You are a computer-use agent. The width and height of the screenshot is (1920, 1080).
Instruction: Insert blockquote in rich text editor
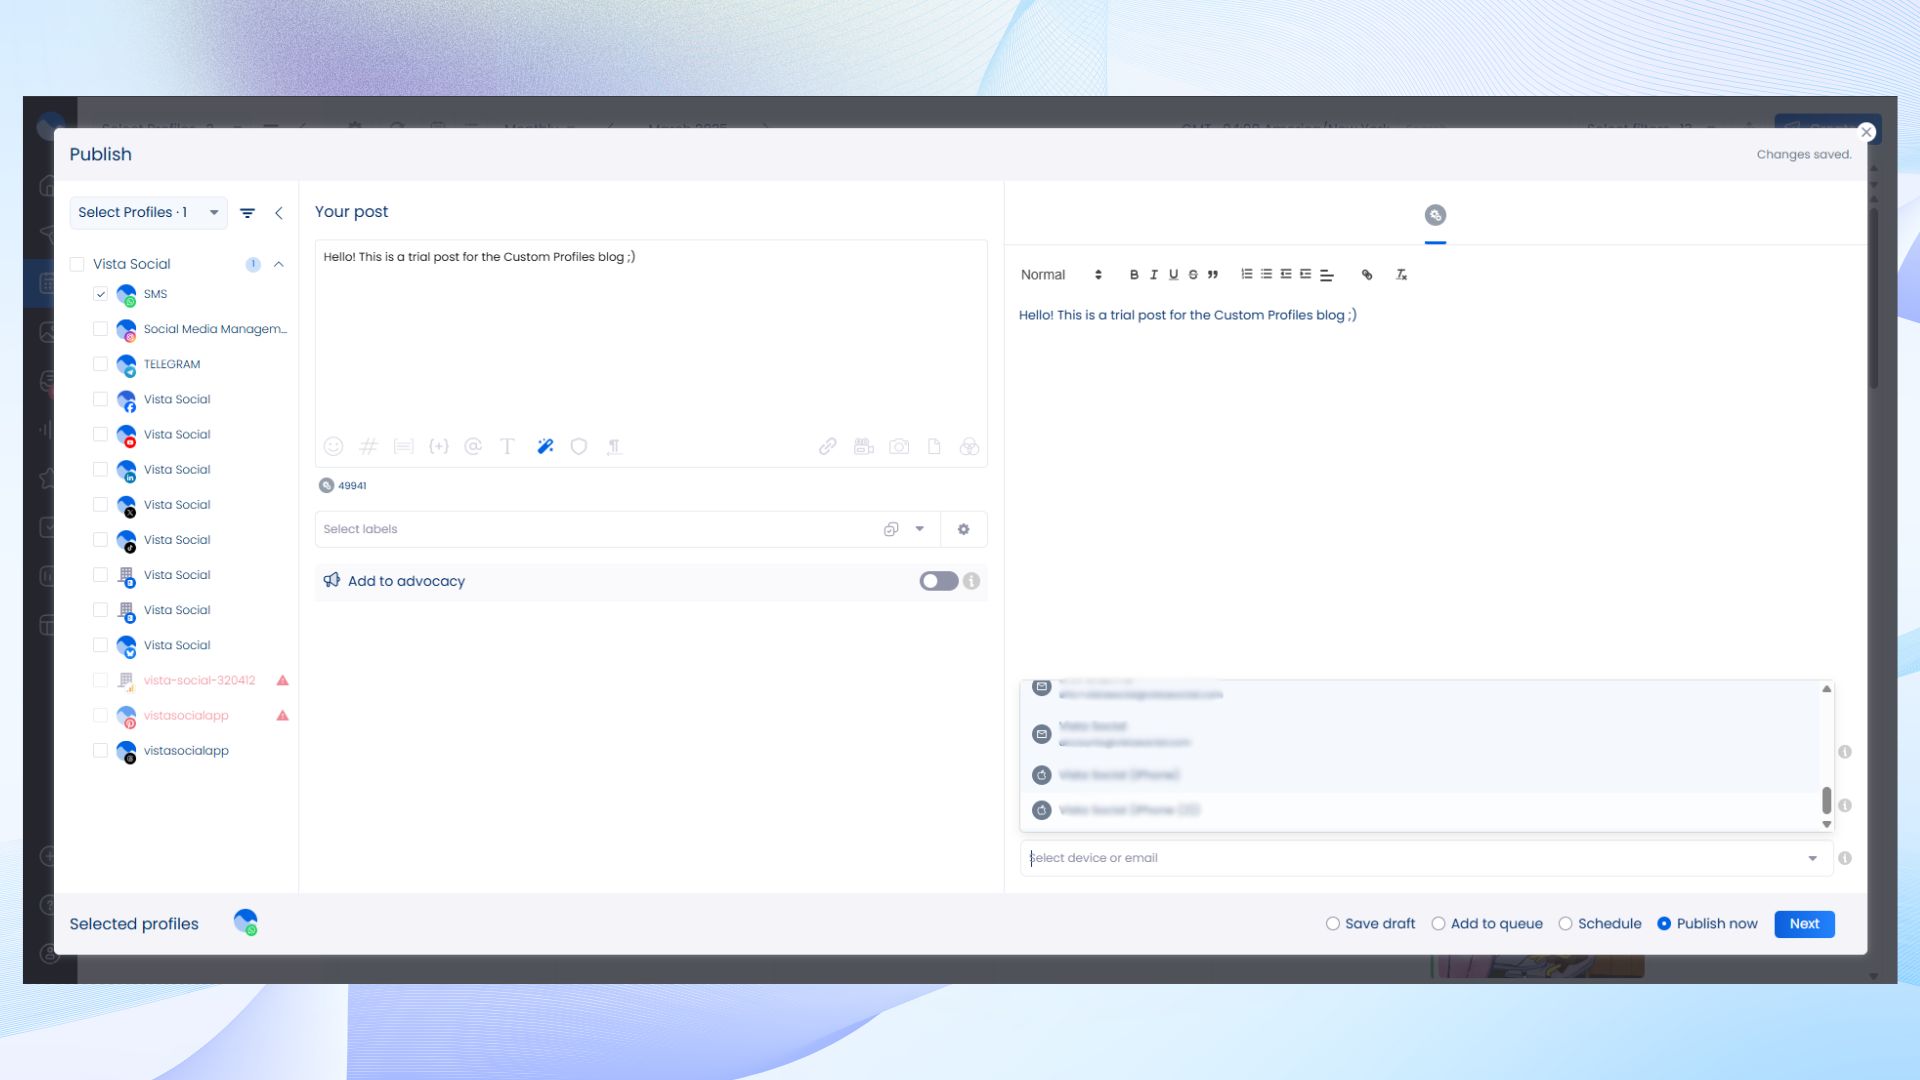(x=1213, y=275)
